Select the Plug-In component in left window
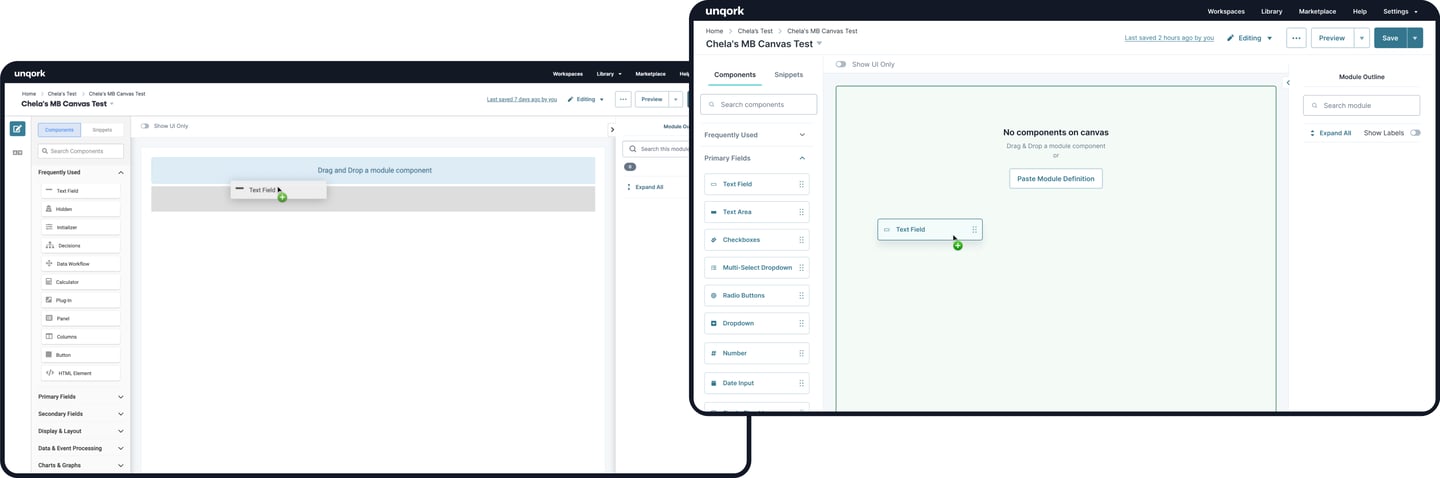This screenshot has height=478, width=1440. coord(80,300)
